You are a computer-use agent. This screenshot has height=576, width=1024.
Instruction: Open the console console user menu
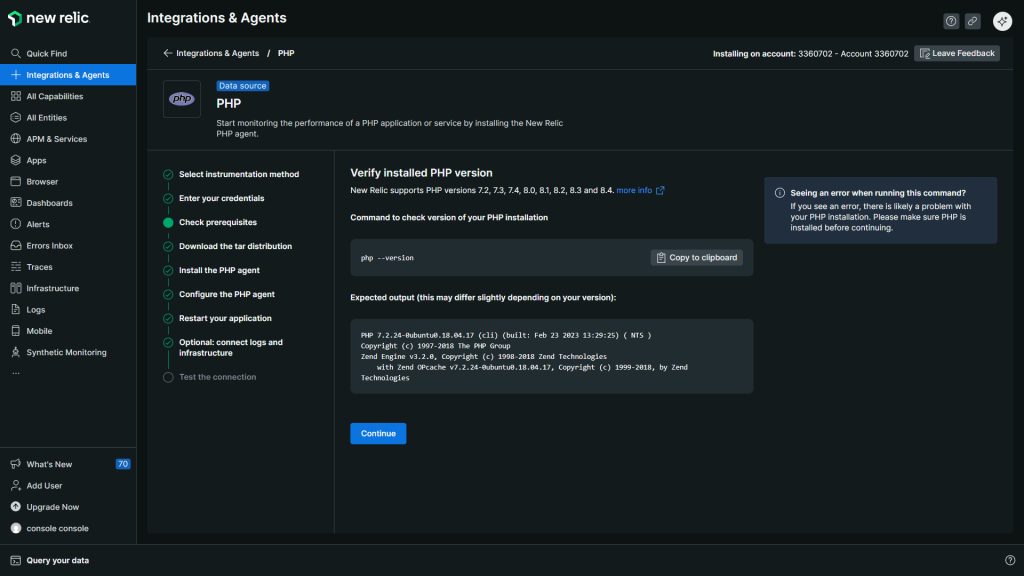pos(57,528)
